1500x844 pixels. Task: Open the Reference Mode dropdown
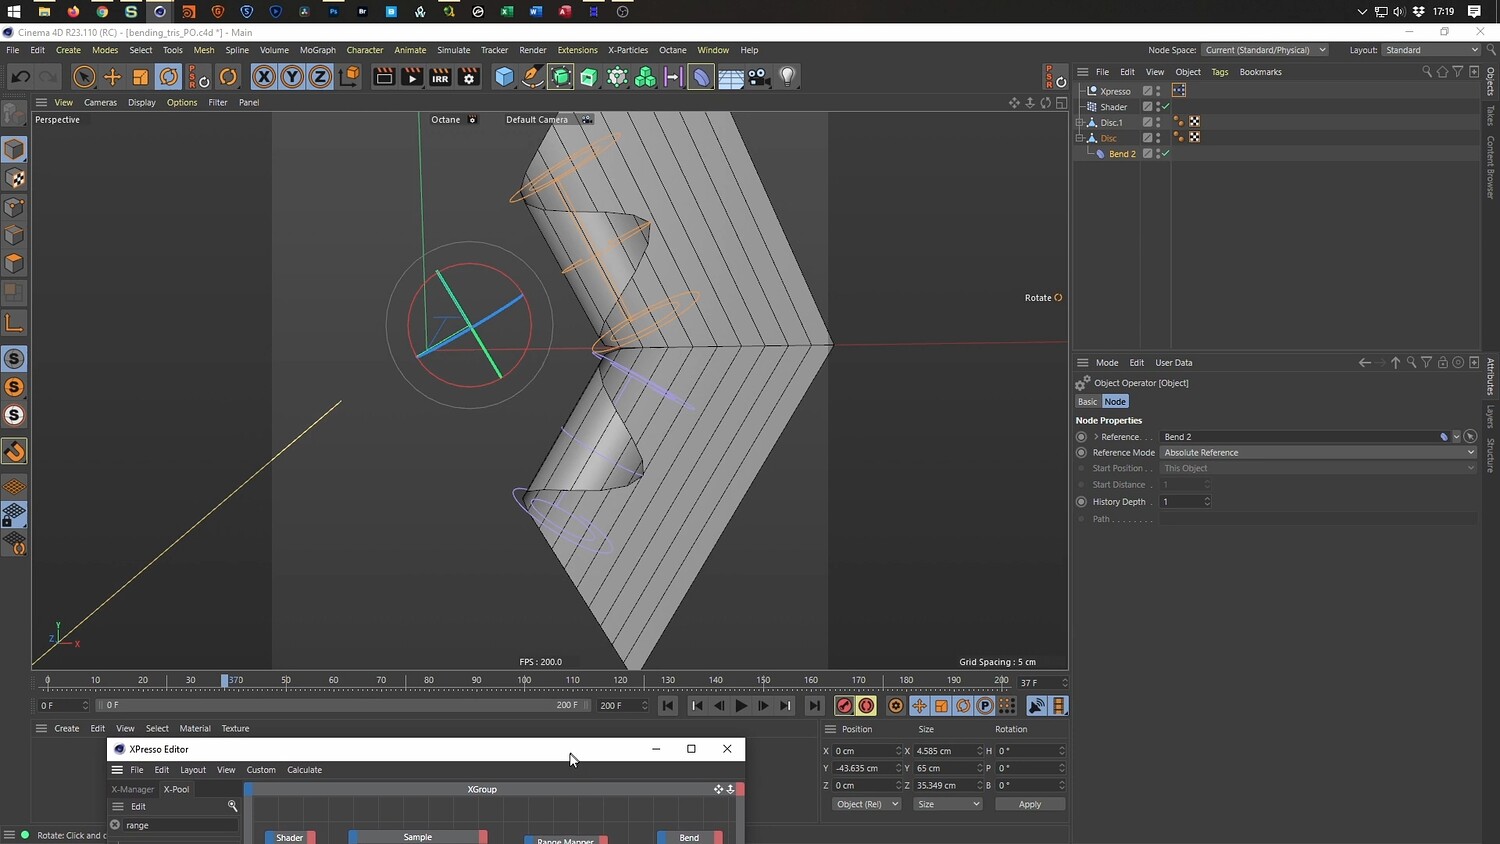pyautogui.click(x=1318, y=453)
